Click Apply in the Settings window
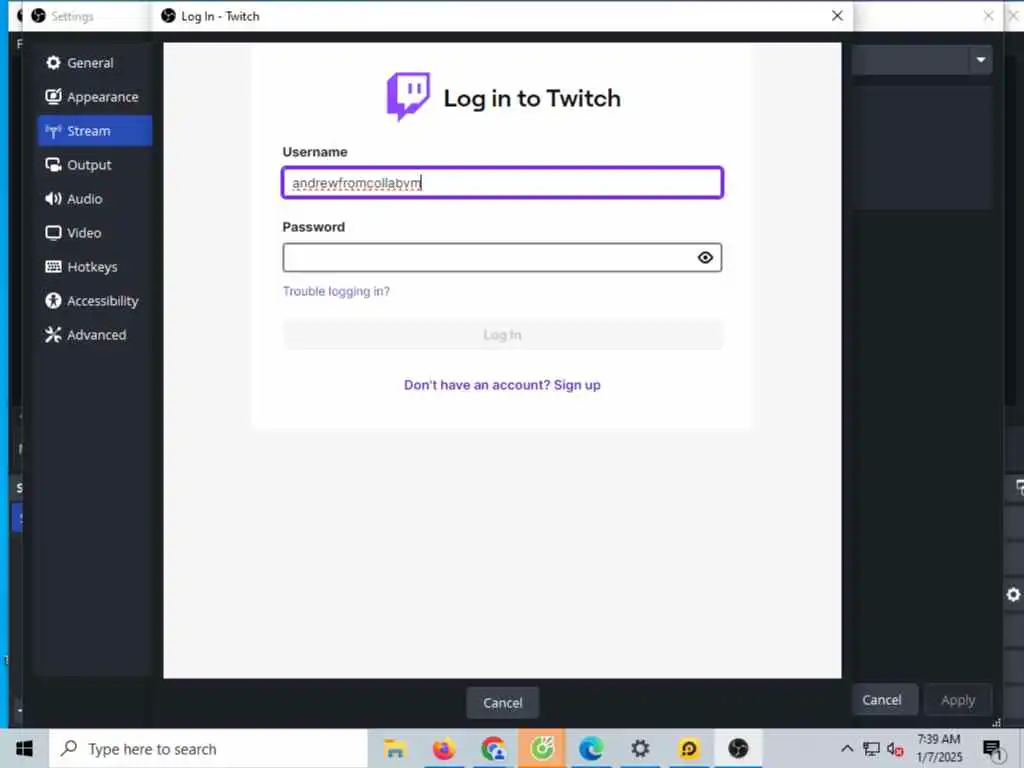 point(958,700)
